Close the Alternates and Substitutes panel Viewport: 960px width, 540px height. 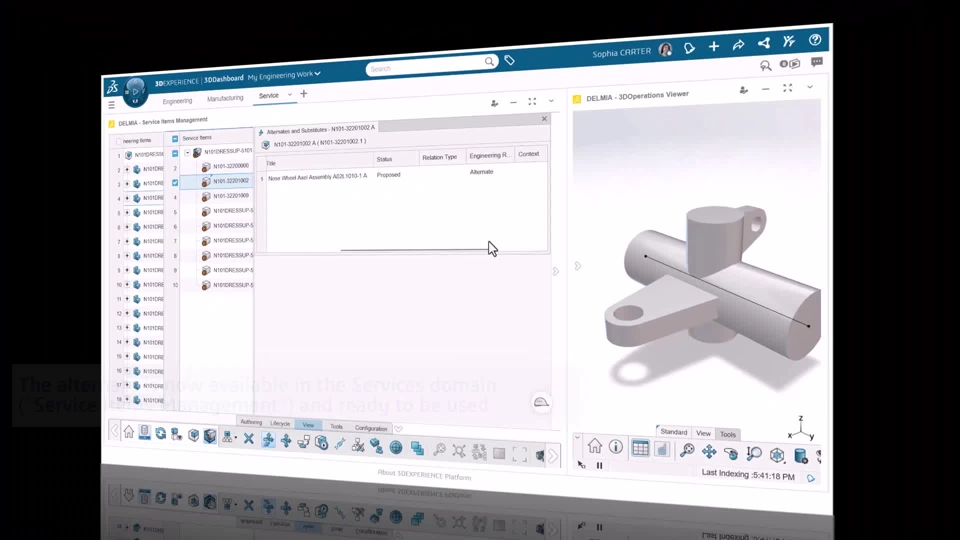click(544, 119)
